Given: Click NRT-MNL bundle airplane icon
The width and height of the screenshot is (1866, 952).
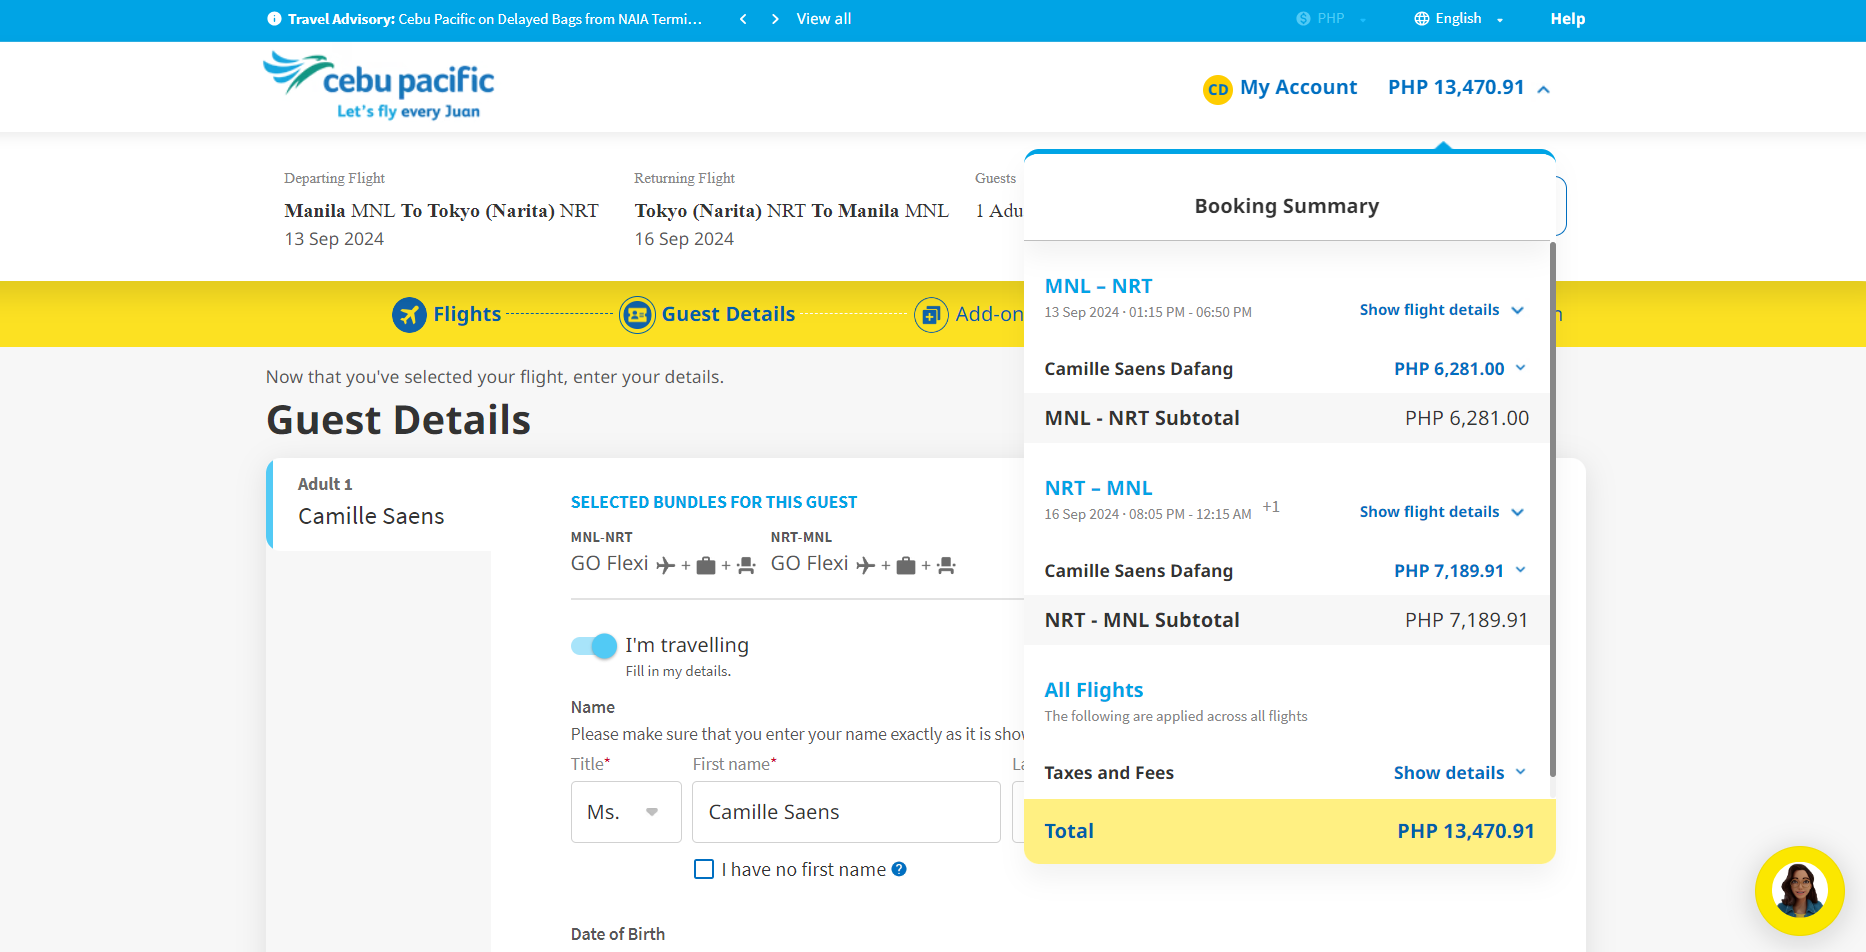Looking at the screenshot, I should point(866,565).
